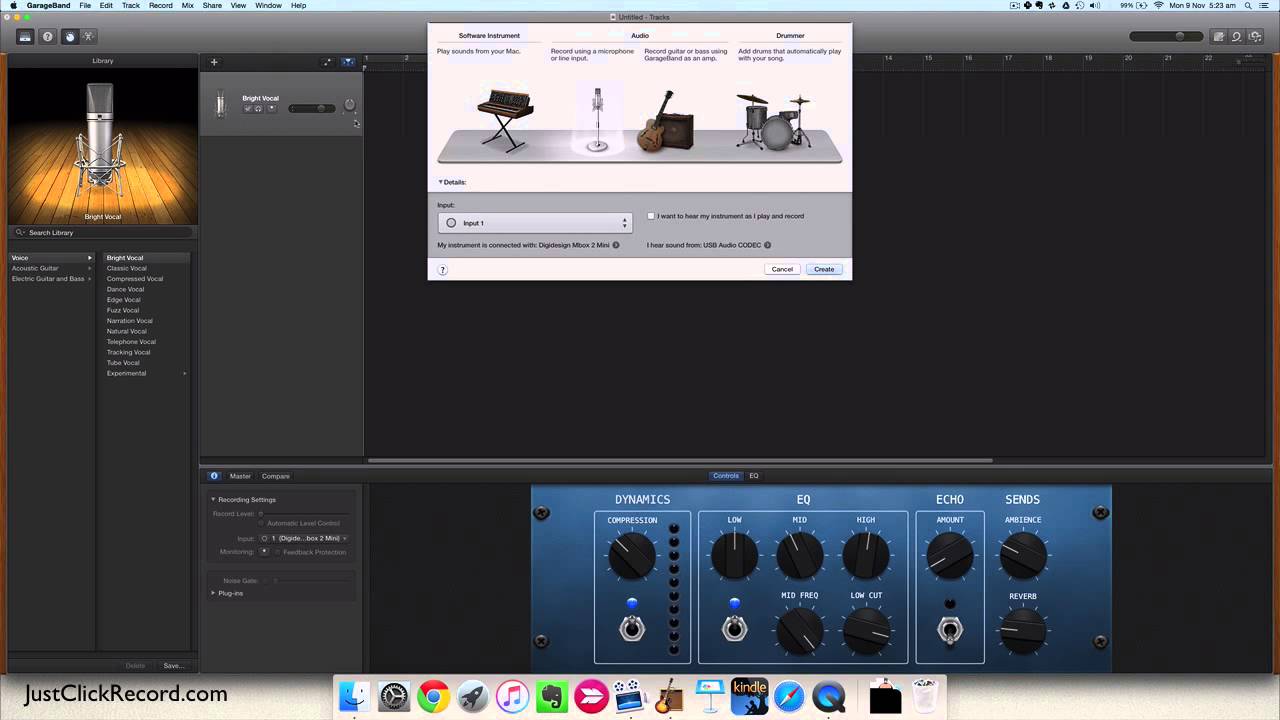1280x720 pixels.
Task: Open the Apple Loops browser button
Action: click(x=1236, y=37)
